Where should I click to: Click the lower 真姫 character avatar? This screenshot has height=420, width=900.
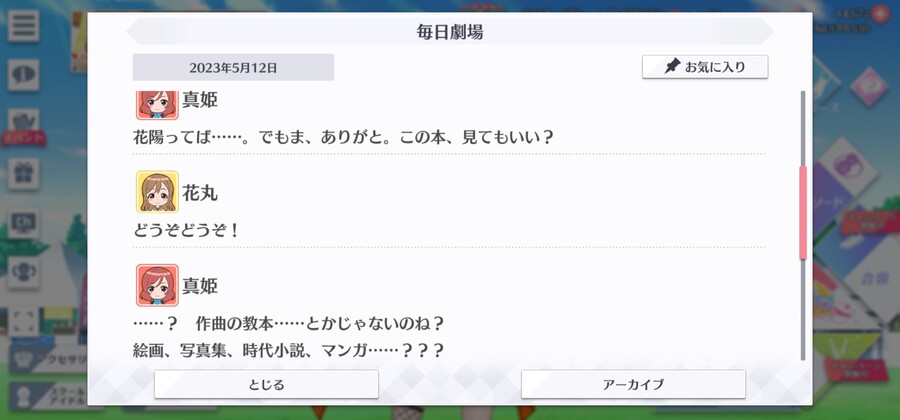(x=157, y=285)
